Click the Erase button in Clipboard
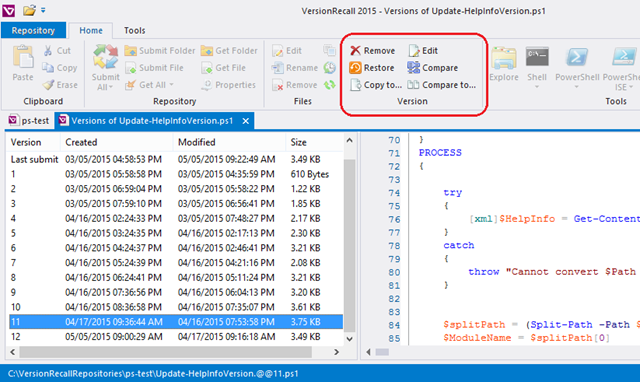 coord(60,85)
